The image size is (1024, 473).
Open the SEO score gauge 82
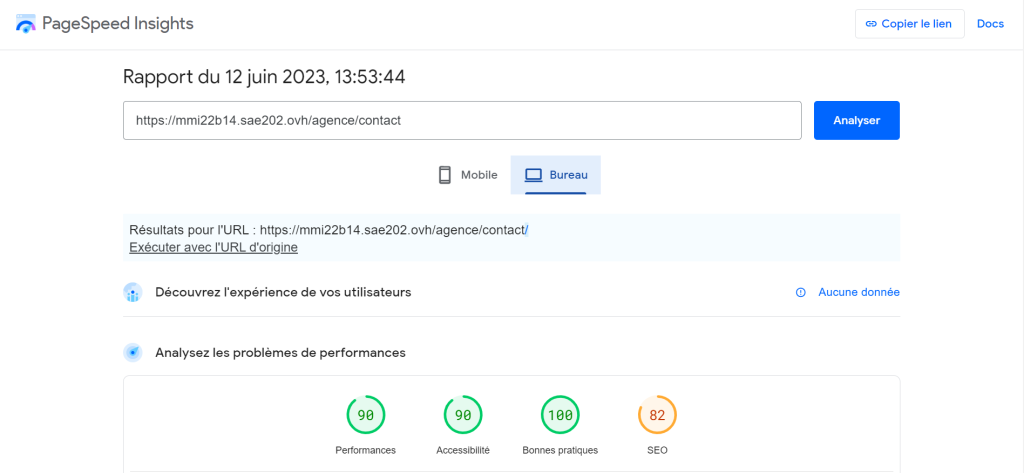tap(657, 415)
